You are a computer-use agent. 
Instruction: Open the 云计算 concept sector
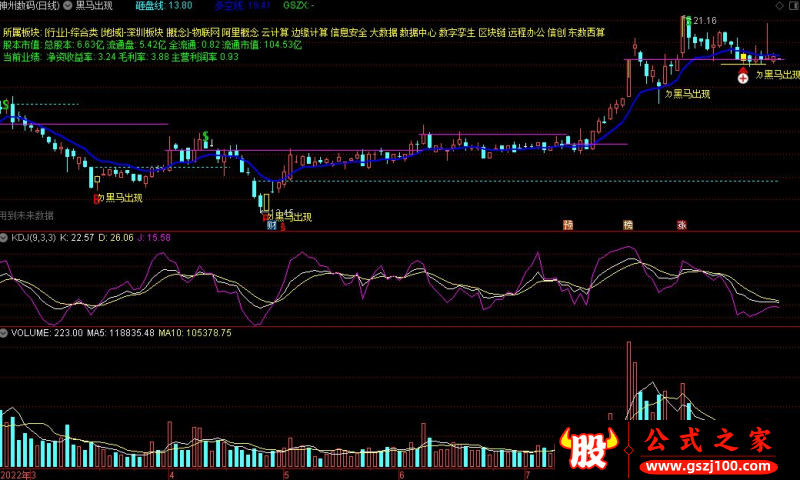275,33
